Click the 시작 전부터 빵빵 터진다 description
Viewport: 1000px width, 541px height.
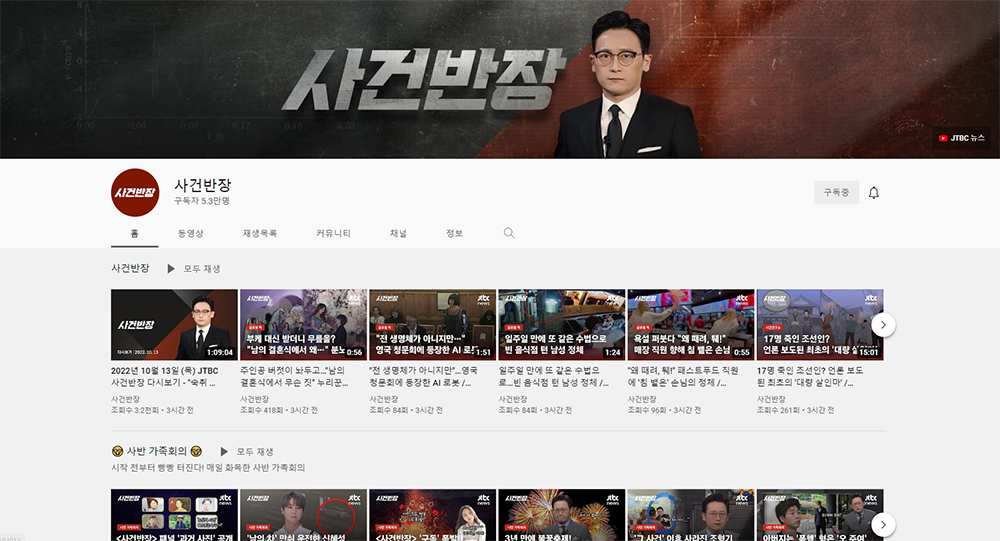208,468
